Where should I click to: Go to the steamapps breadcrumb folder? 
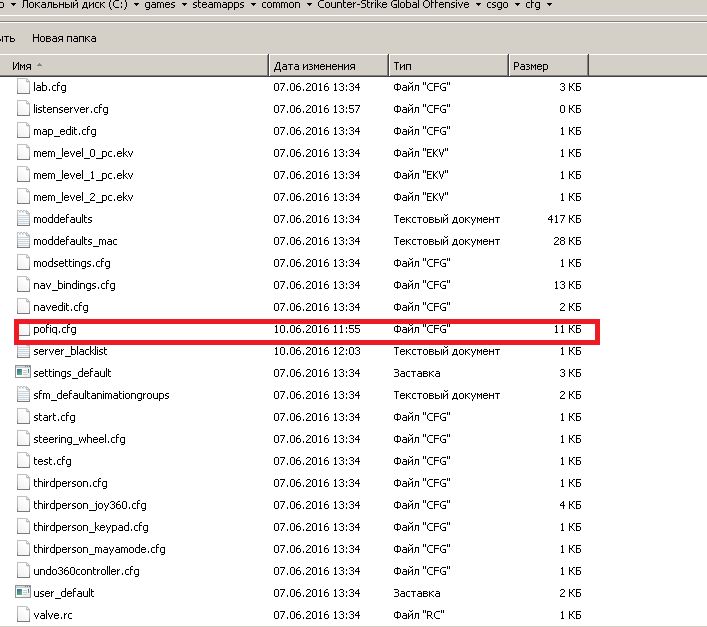tap(218, 5)
